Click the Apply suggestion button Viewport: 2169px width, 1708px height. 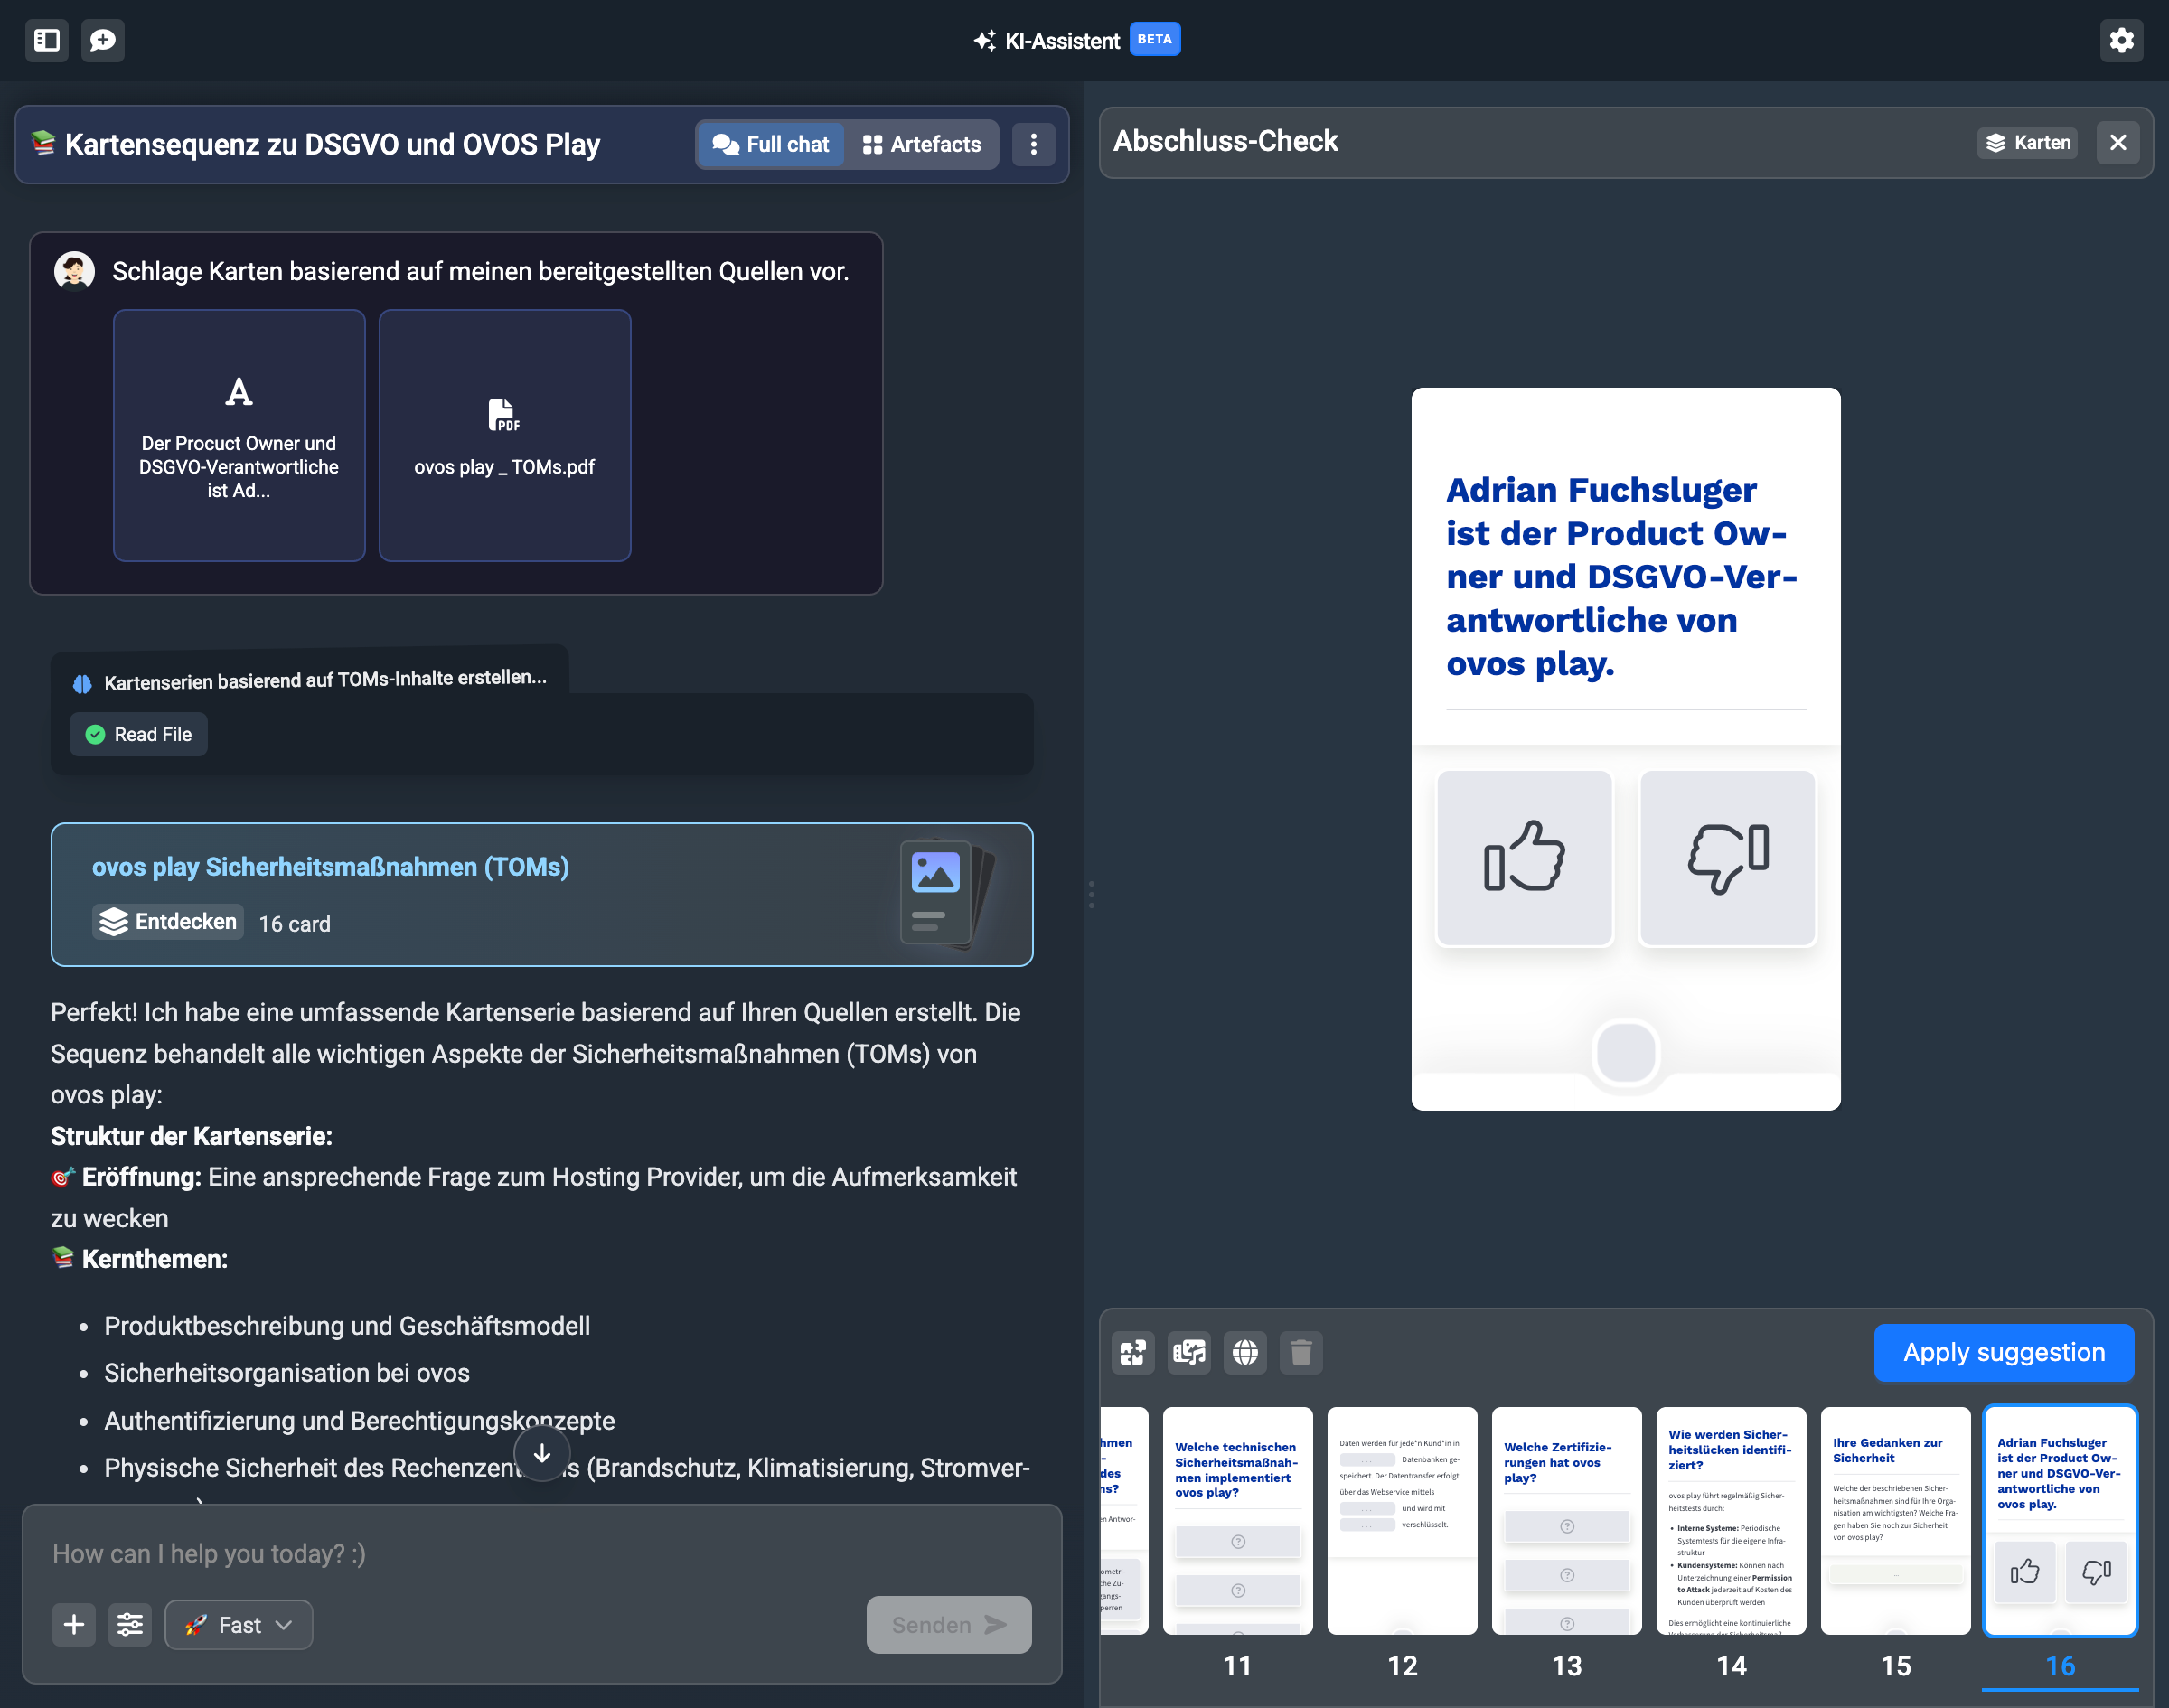coord(2003,1352)
